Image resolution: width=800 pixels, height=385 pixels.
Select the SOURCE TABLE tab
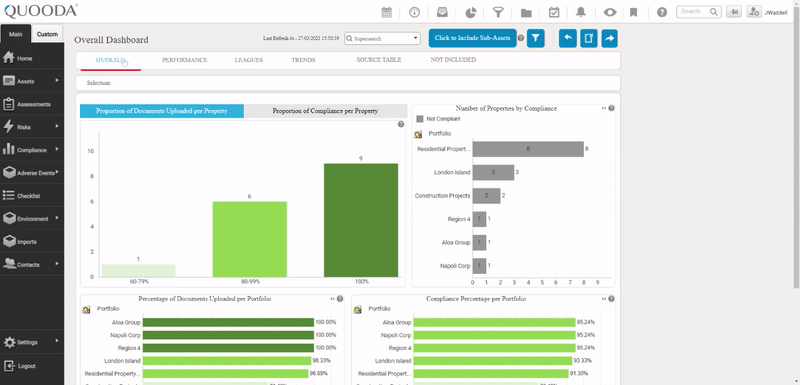[x=379, y=60]
